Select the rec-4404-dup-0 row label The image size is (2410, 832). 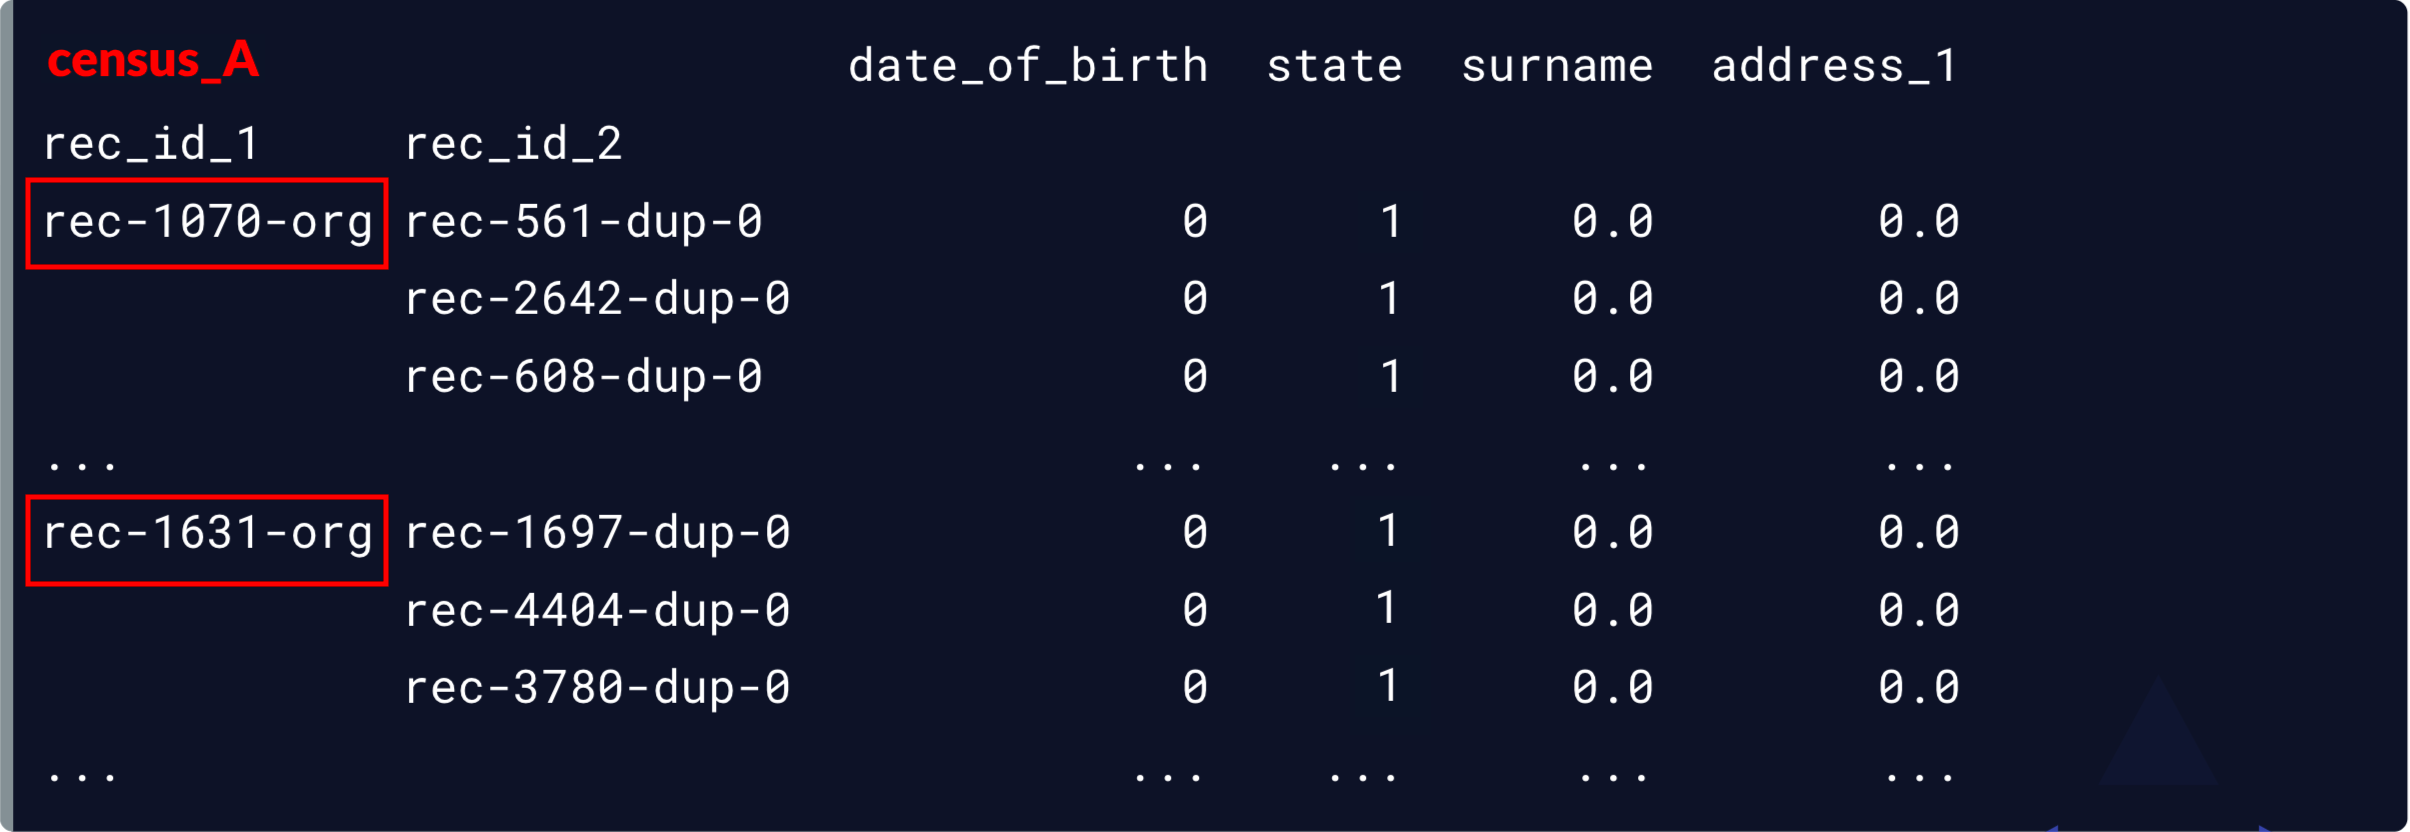pyautogui.click(x=598, y=611)
